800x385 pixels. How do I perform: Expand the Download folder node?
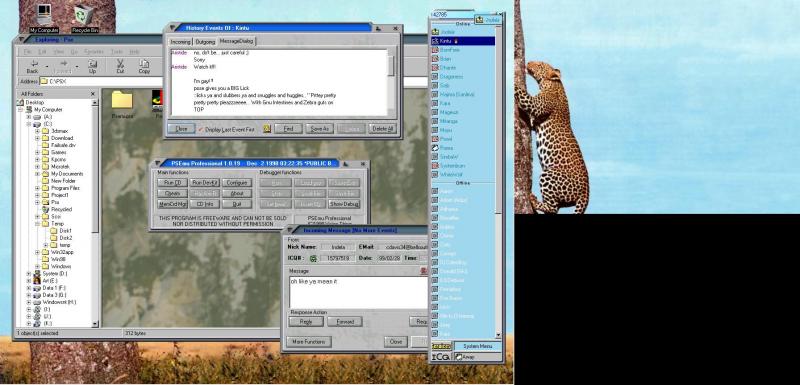[37, 138]
